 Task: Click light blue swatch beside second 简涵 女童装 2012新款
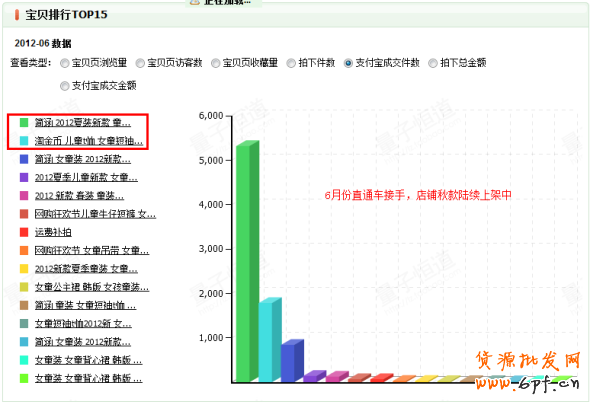pyautogui.click(x=24, y=342)
